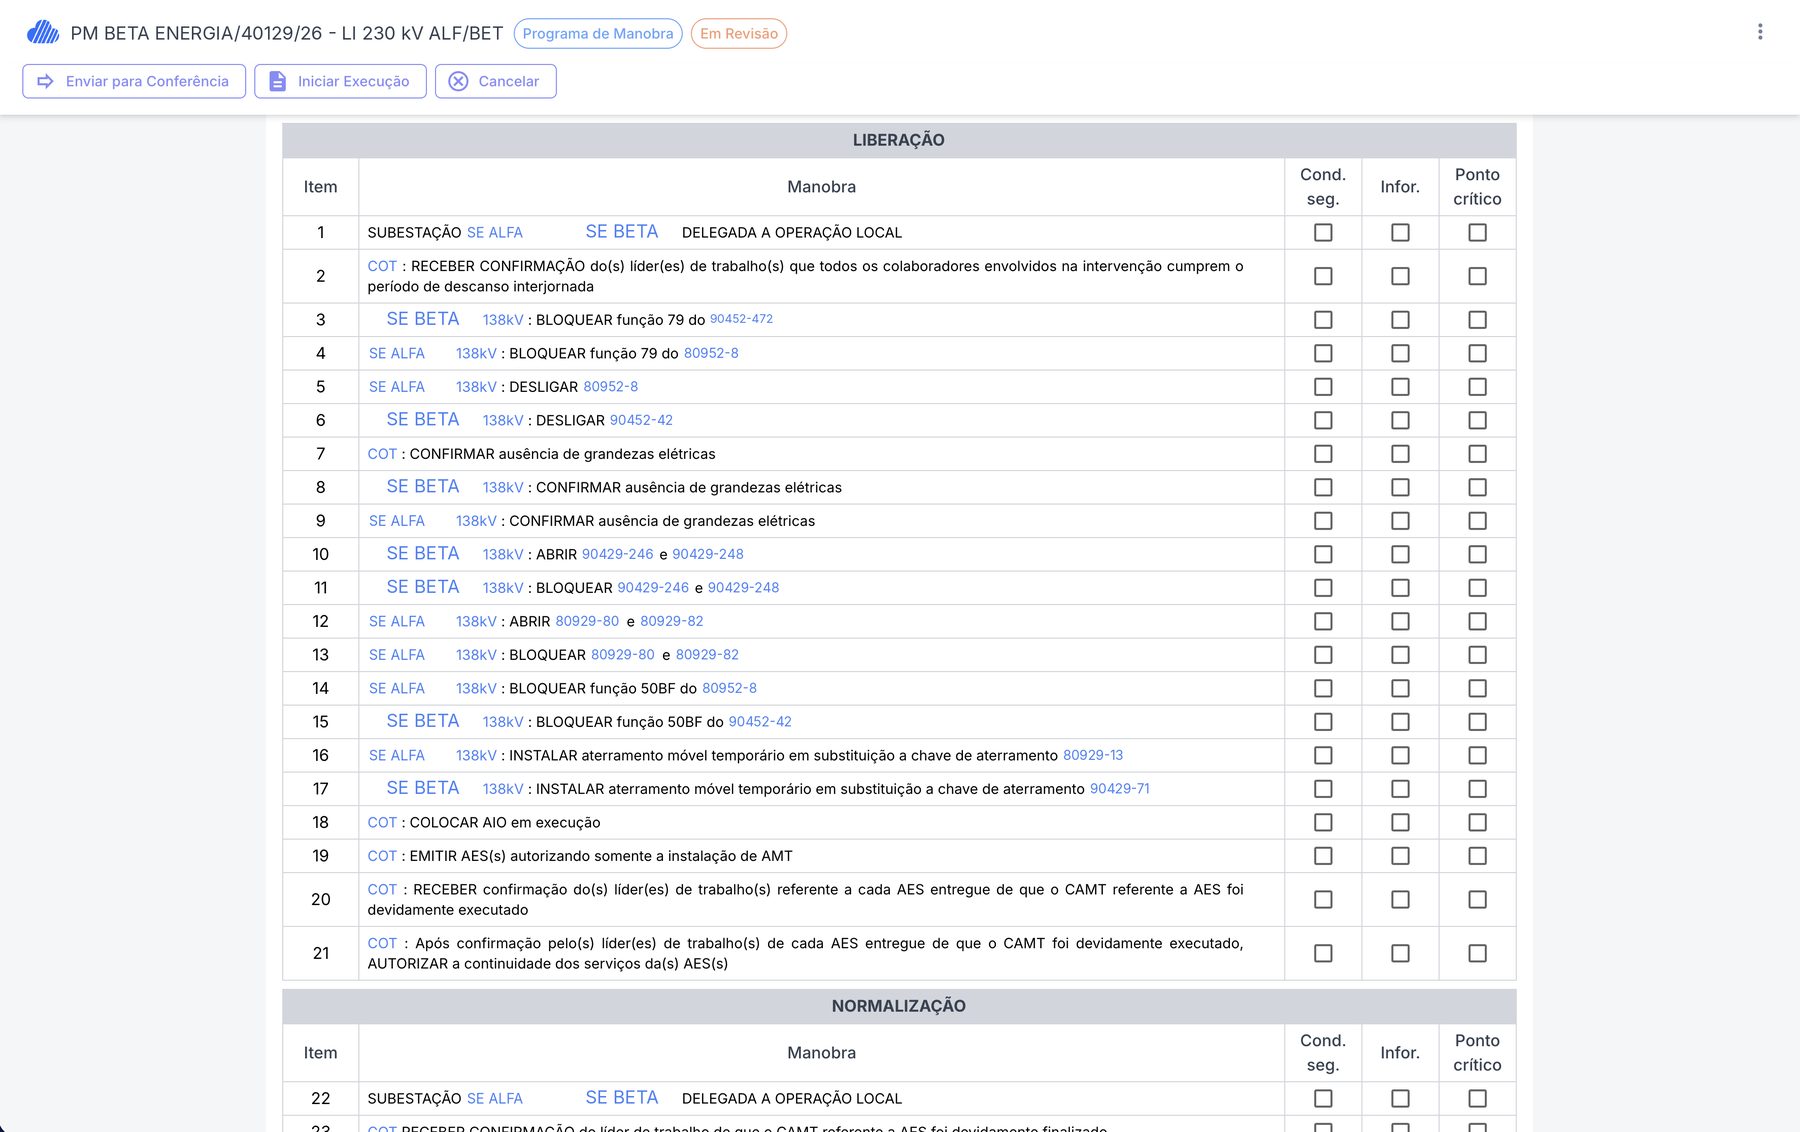Click link 80929-80 in item 12

587,621
